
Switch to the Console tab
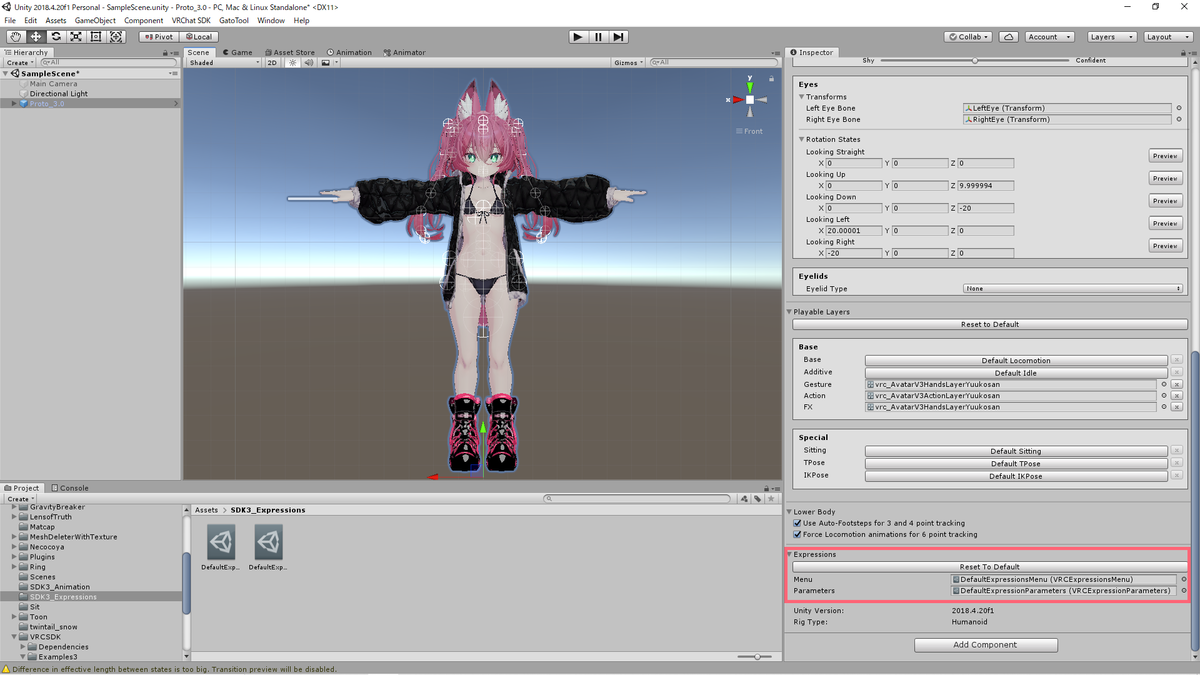click(71, 488)
